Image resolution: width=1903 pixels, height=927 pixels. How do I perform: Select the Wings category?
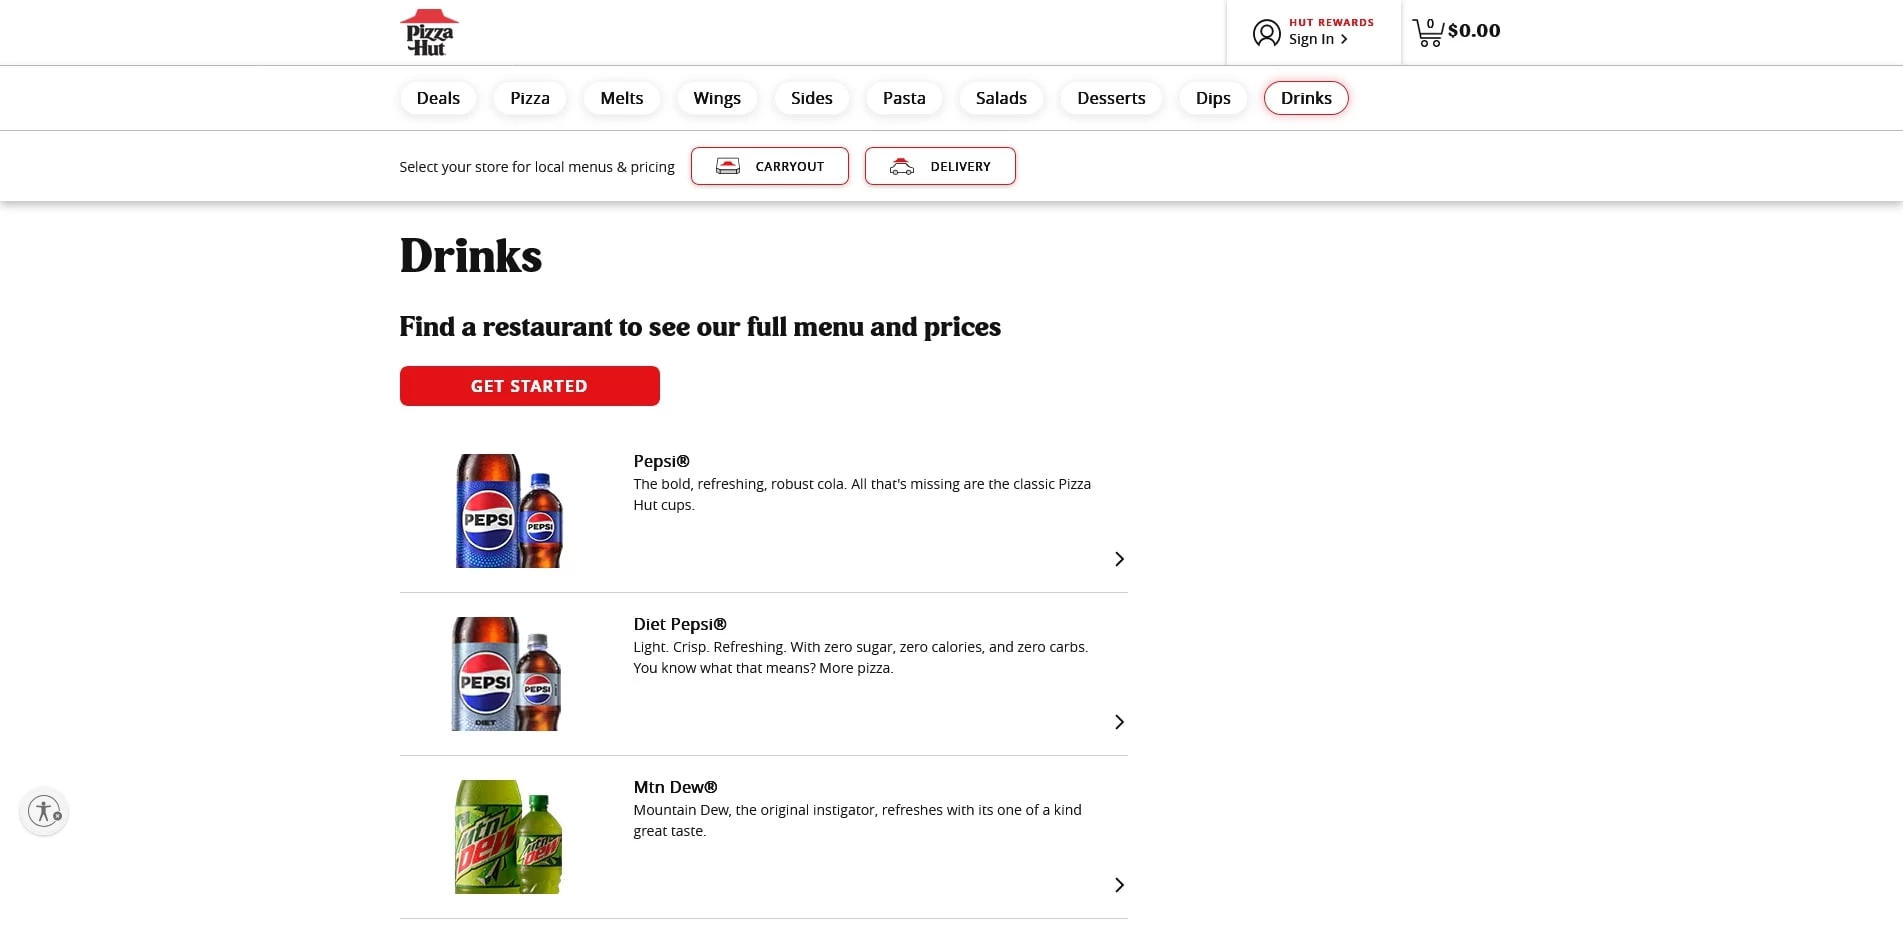pyautogui.click(x=716, y=97)
